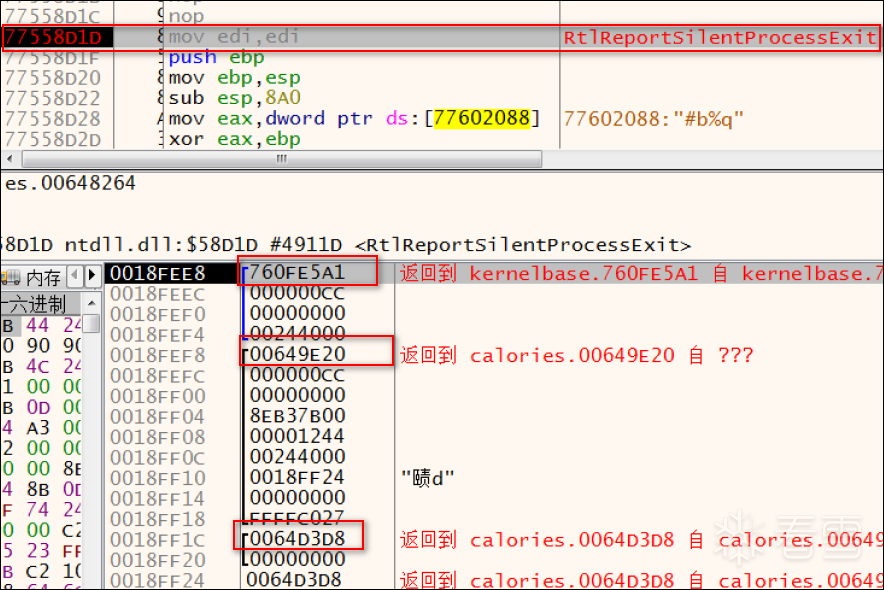Select stack value 0064D3D8 at 0018FF1C
The image size is (884, 590).
(x=297, y=539)
